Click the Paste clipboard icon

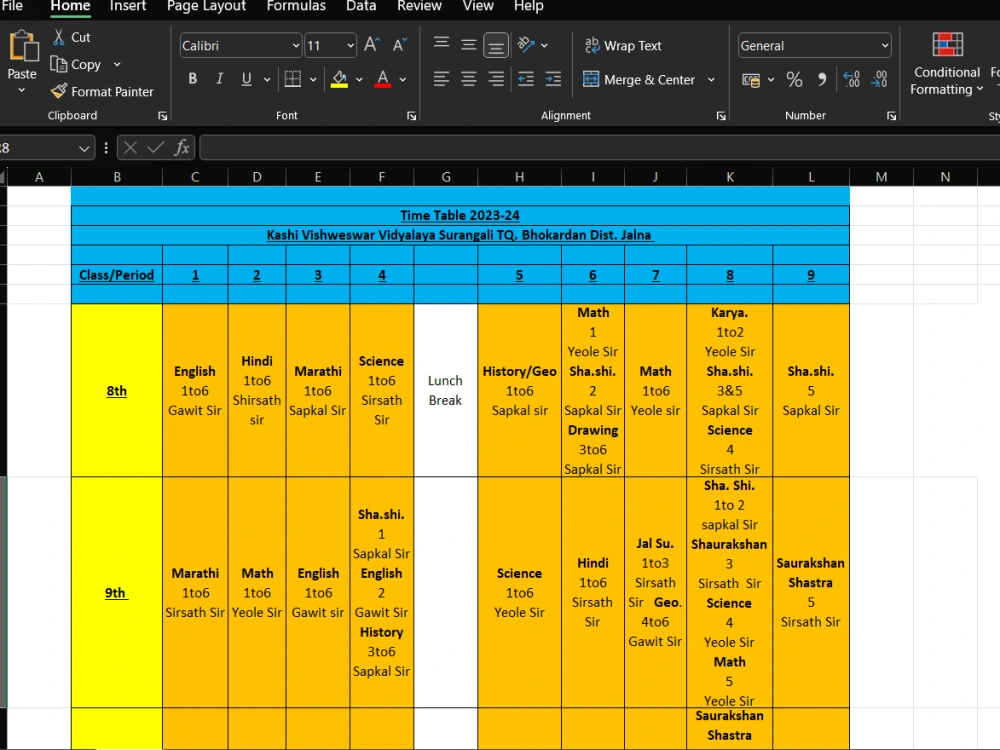click(22, 46)
